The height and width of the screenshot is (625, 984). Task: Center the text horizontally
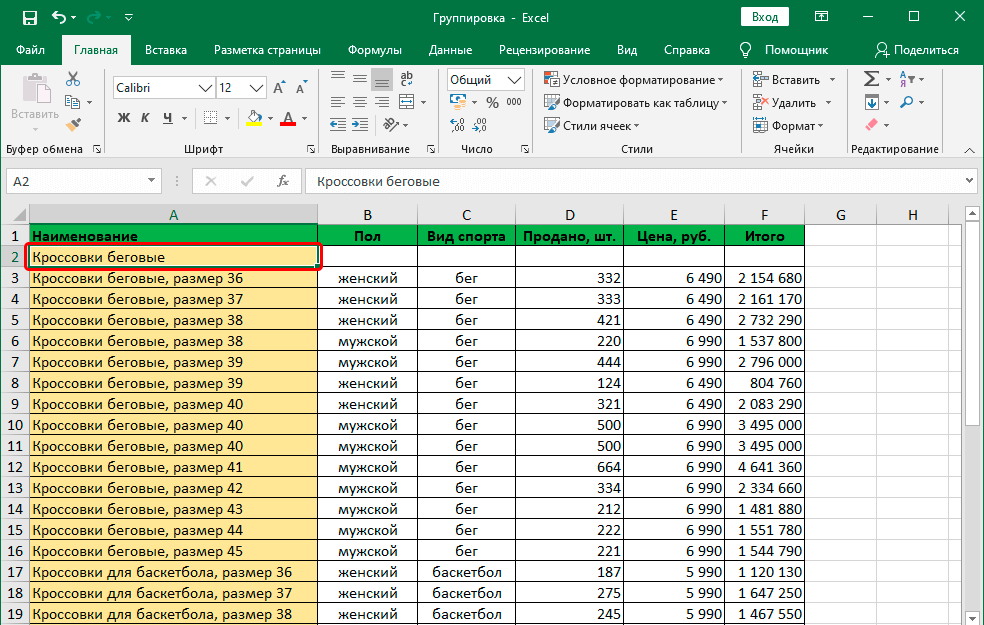[360, 102]
